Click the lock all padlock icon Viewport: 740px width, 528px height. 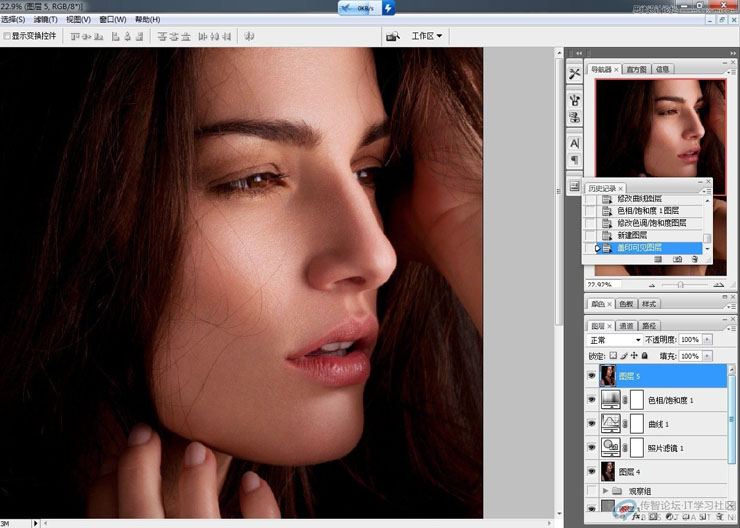[645, 356]
